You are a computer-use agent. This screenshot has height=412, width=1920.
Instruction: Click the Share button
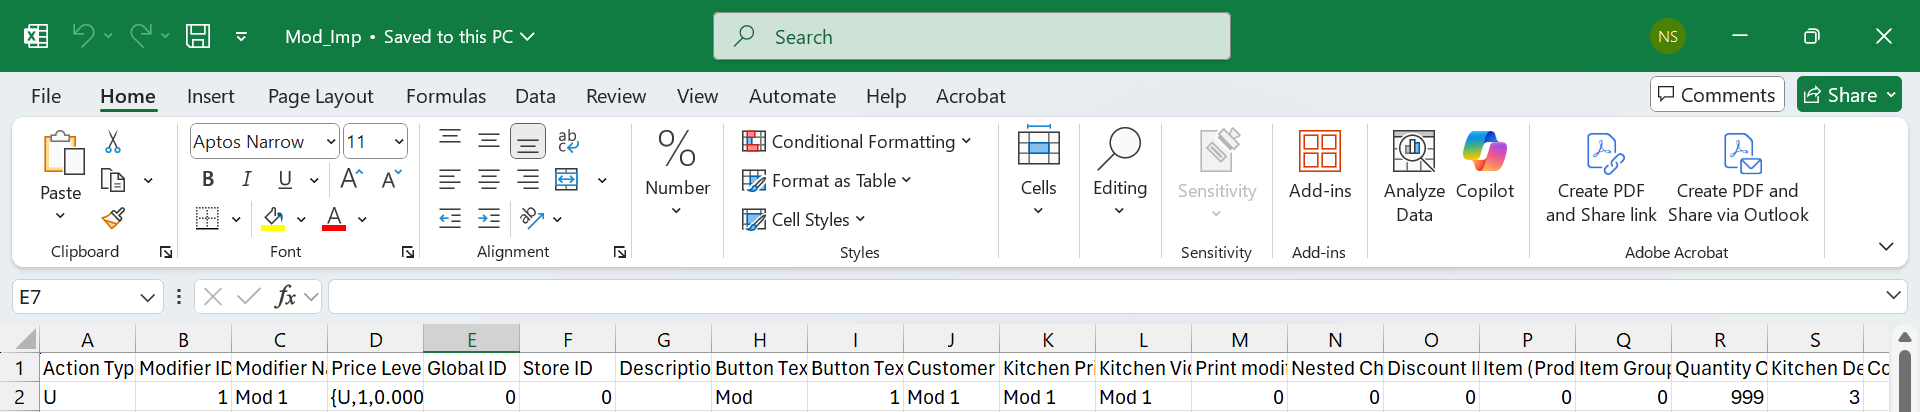click(x=1848, y=95)
